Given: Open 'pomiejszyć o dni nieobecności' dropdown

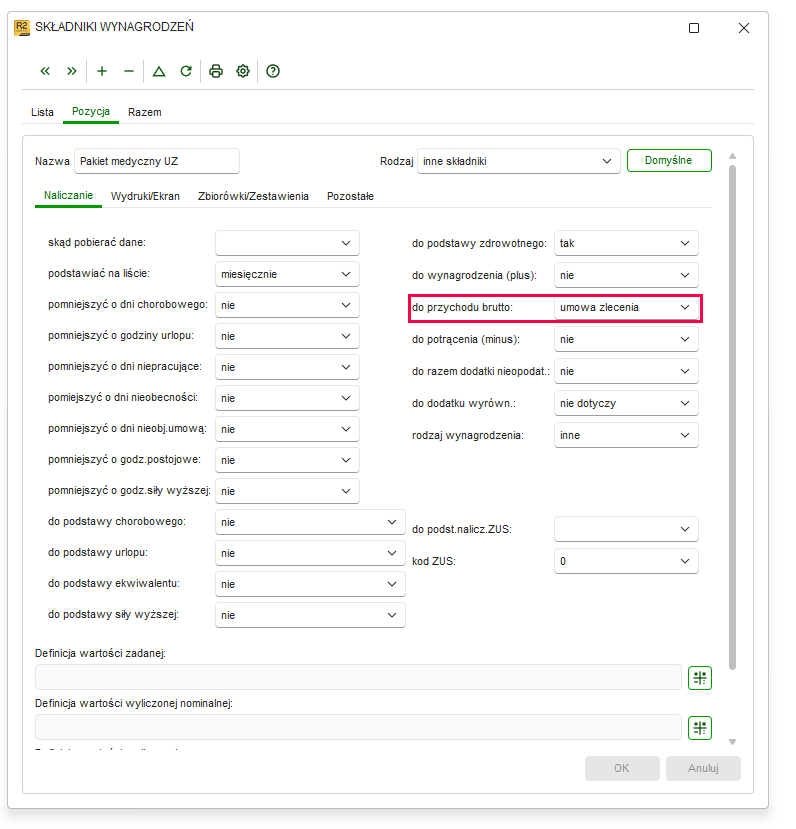Looking at the screenshot, I should pyautogui.click(x=287, y=398).
